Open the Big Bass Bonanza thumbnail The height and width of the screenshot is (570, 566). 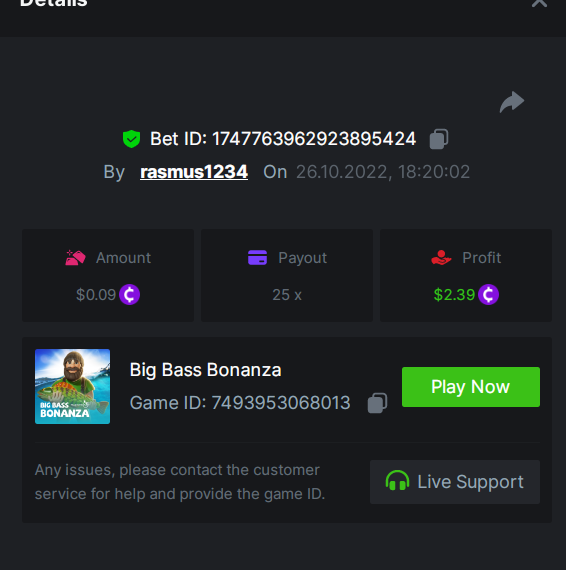(x=72, y=386)
